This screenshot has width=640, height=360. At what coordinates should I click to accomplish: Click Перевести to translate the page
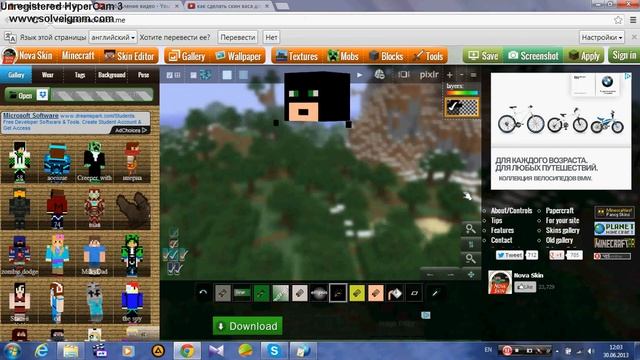[238, 37]
